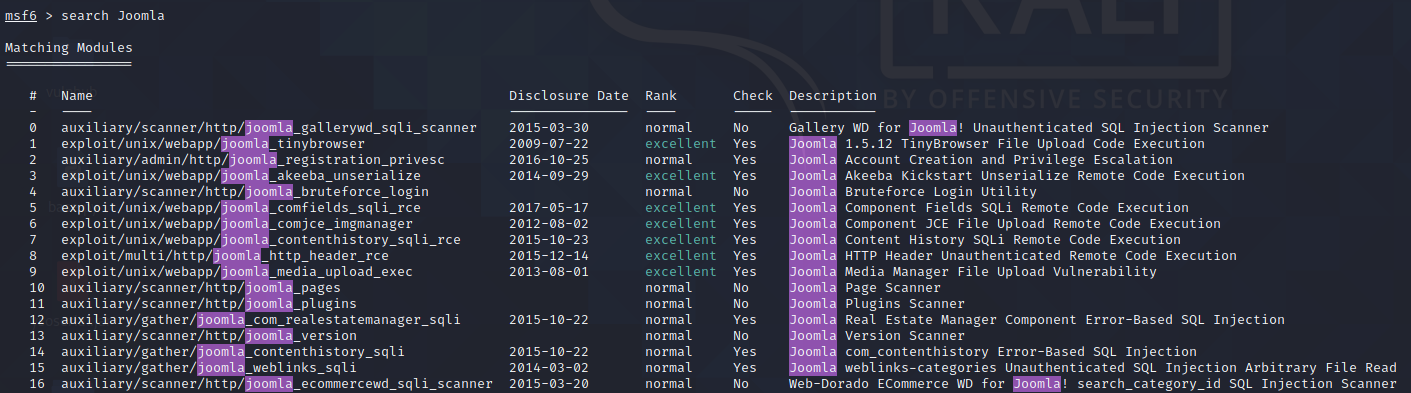Click '1.5.12 TinyBrowser File Upload Code Execution' description
This screenshot has height=393, width=1411.
tap(1025, 144)
